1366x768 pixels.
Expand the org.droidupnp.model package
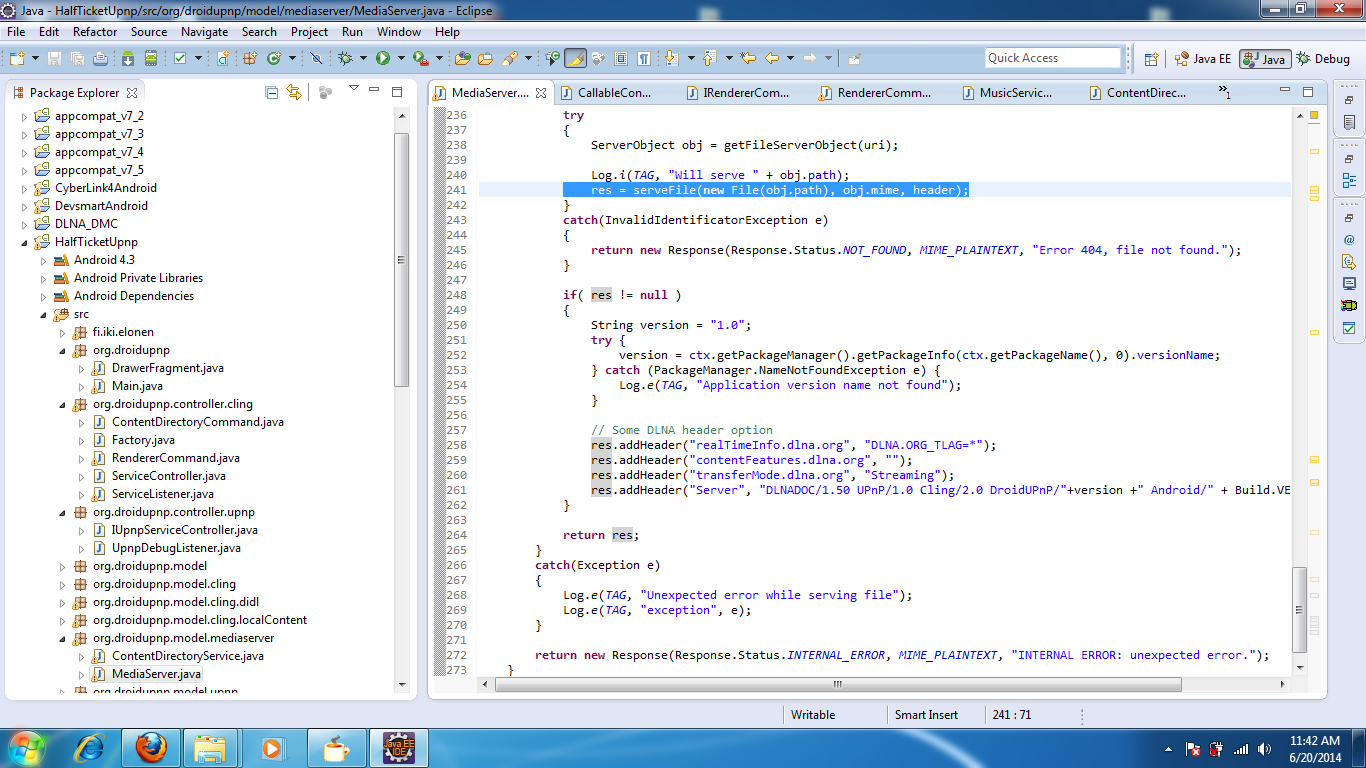(63, 566)
